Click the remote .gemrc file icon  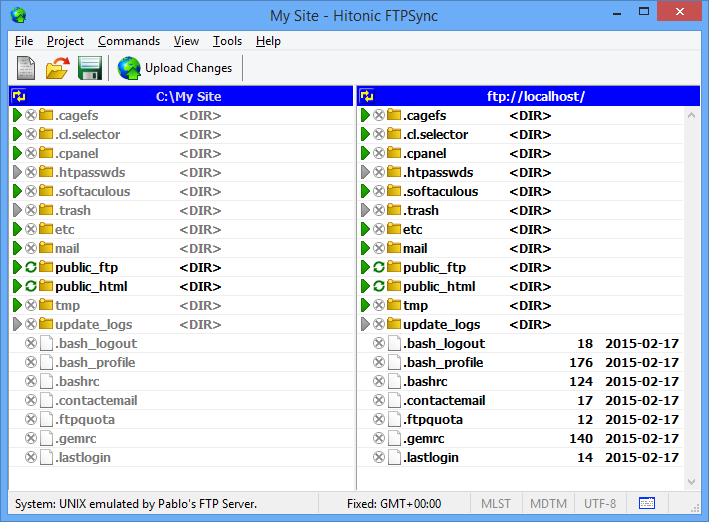(x=395, y=438)
